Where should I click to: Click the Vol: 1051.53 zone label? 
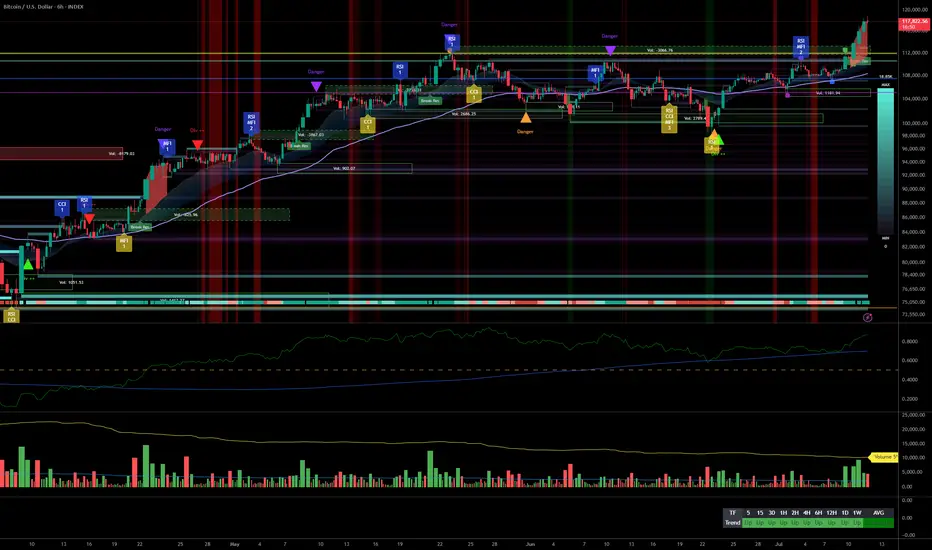(x=71, y=282)
